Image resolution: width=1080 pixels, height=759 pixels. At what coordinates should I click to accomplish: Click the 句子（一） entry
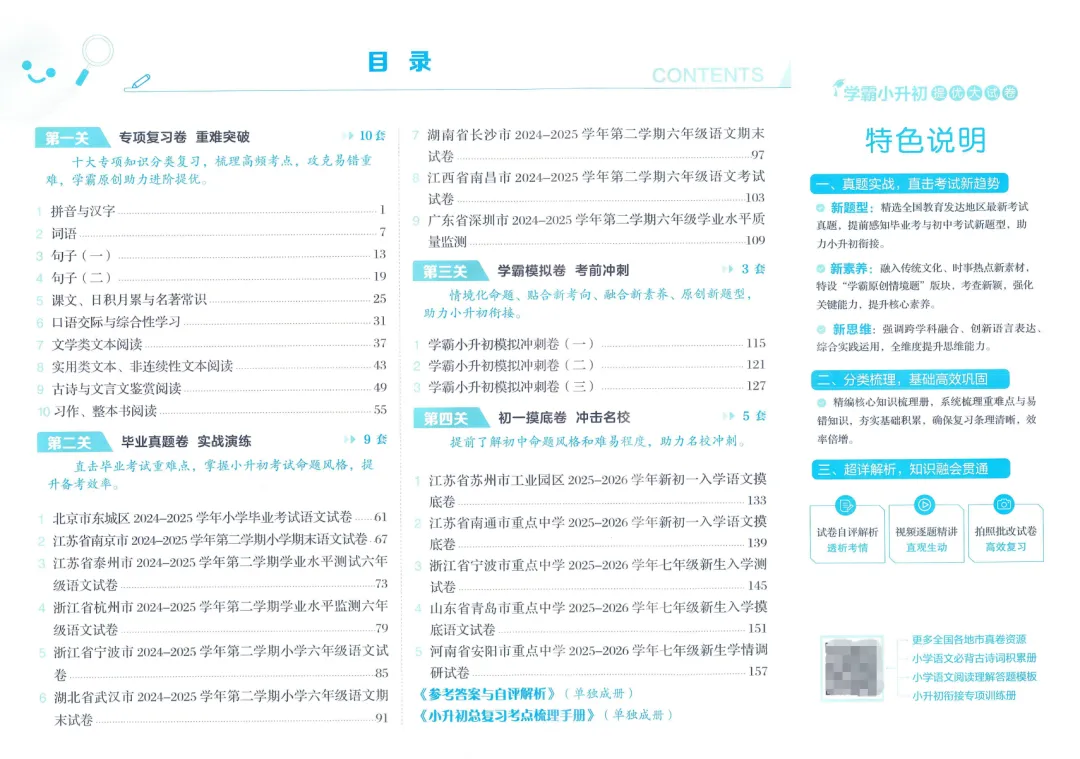click(x=211, y=255)
